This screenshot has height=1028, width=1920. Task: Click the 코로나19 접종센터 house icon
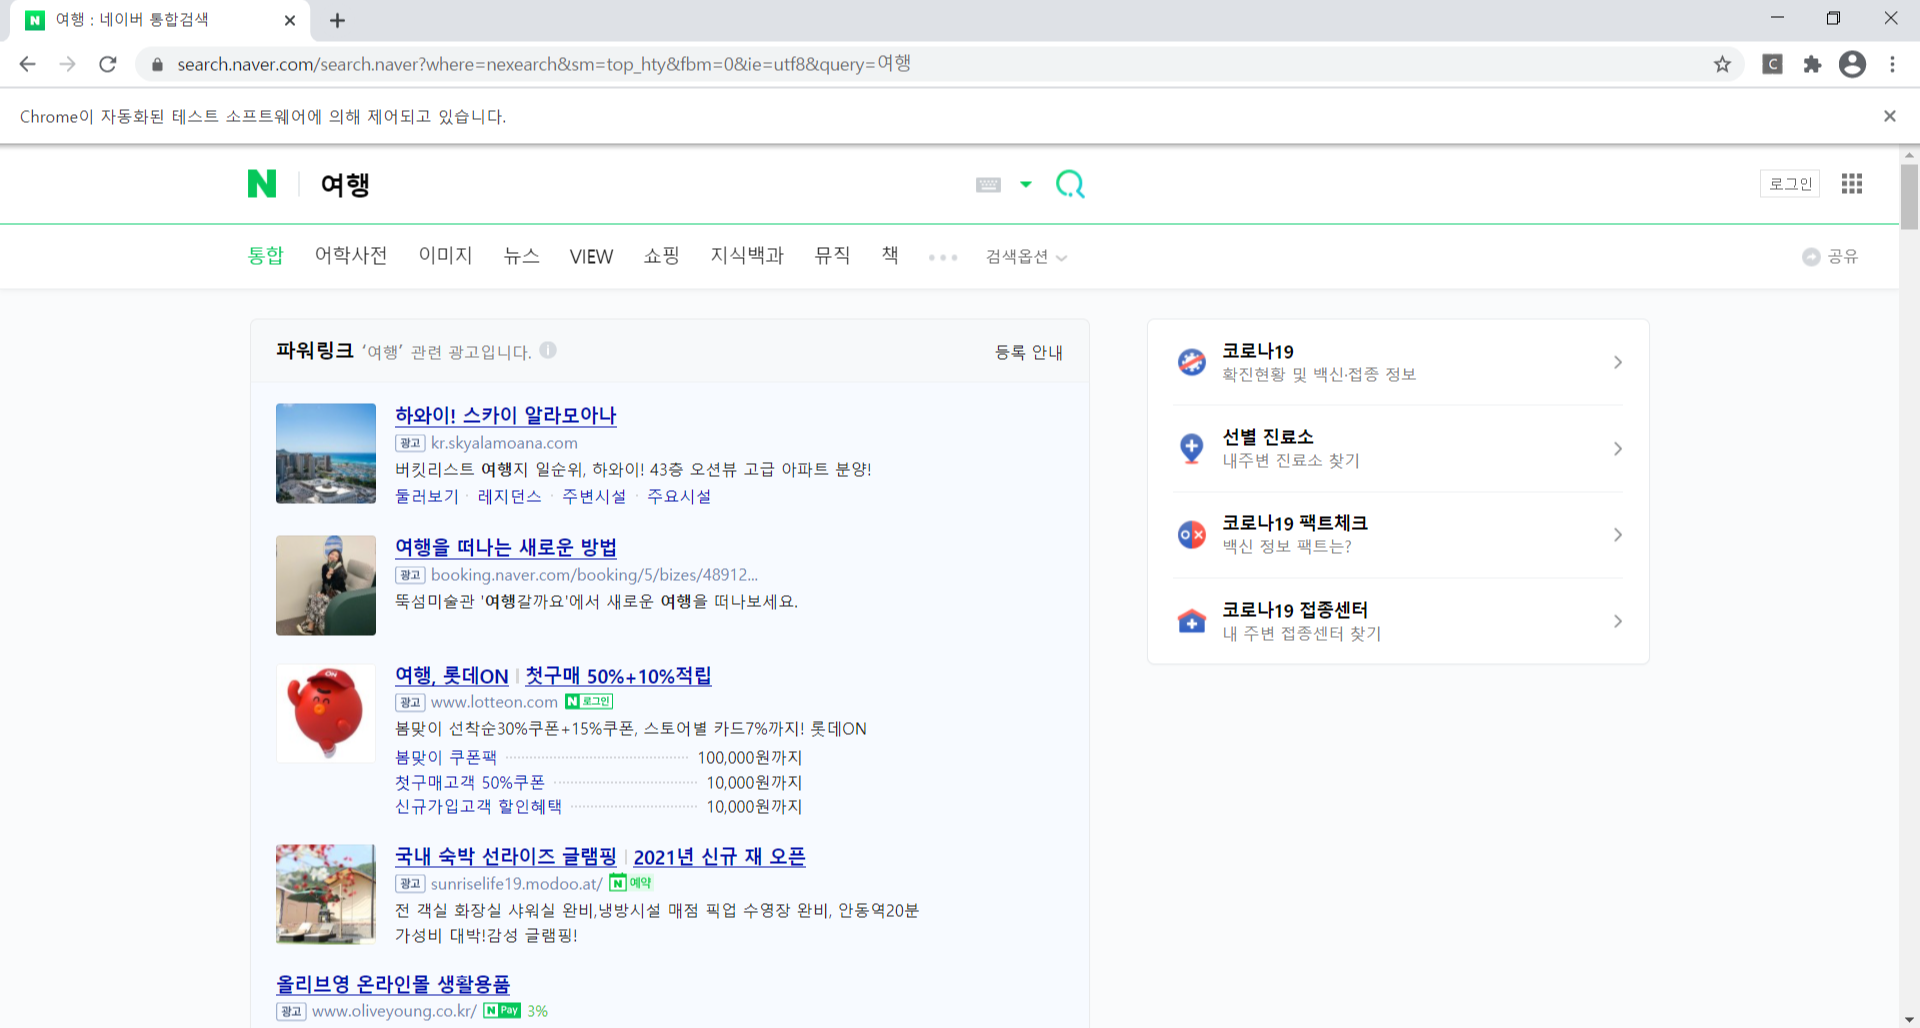(1191, 621)
